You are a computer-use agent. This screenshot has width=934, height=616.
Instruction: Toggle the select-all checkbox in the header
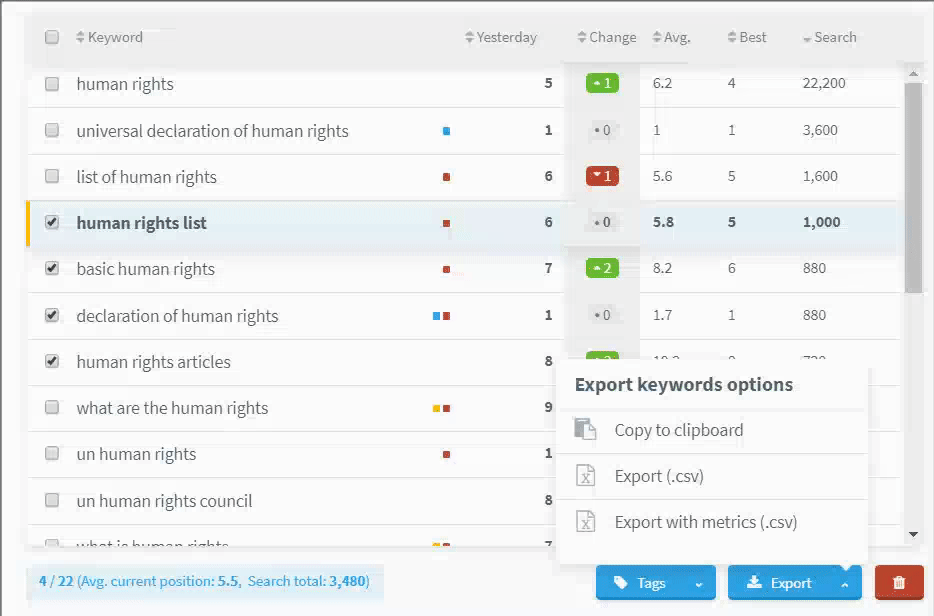pos(51,36)
